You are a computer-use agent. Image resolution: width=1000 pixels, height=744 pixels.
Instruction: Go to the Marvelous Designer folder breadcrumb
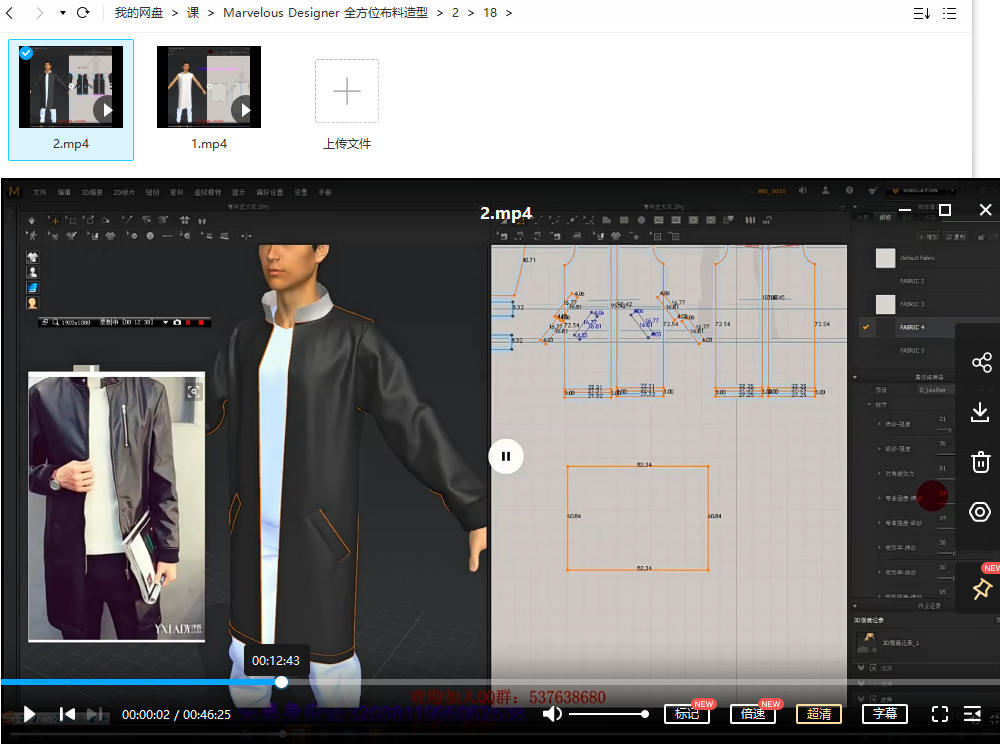pos(325,13)
